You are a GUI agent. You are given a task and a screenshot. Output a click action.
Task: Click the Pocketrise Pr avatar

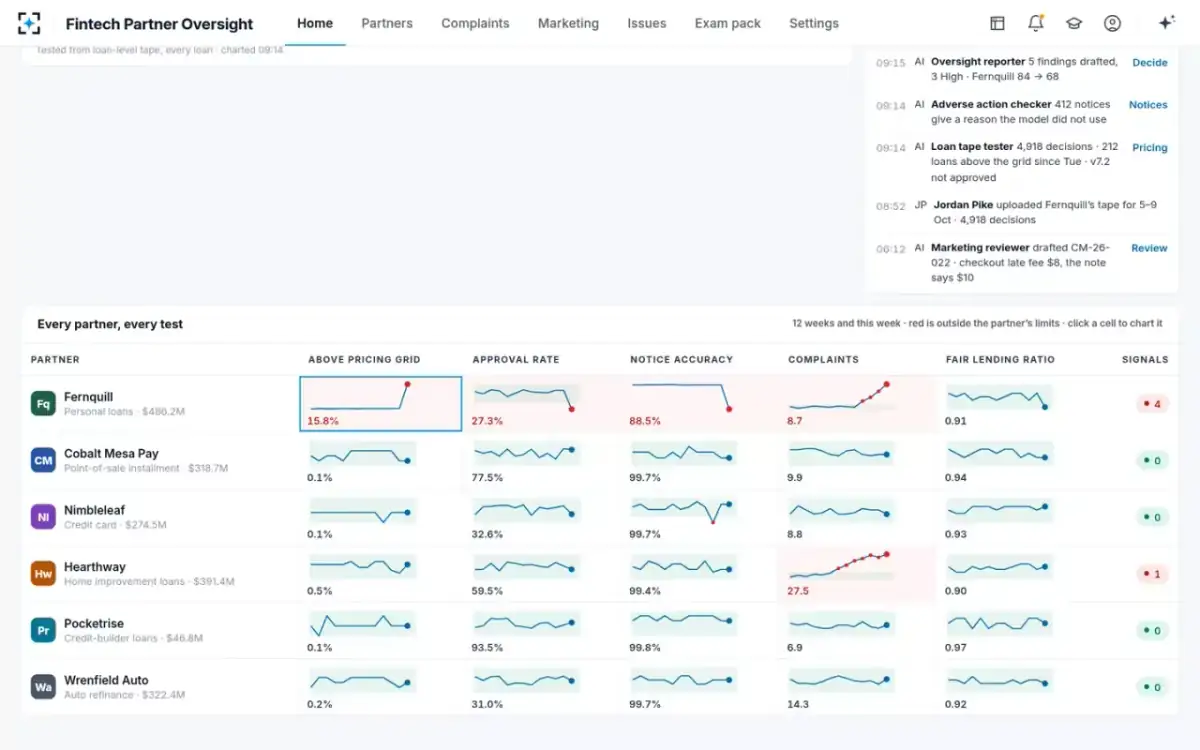coord(43,630)
